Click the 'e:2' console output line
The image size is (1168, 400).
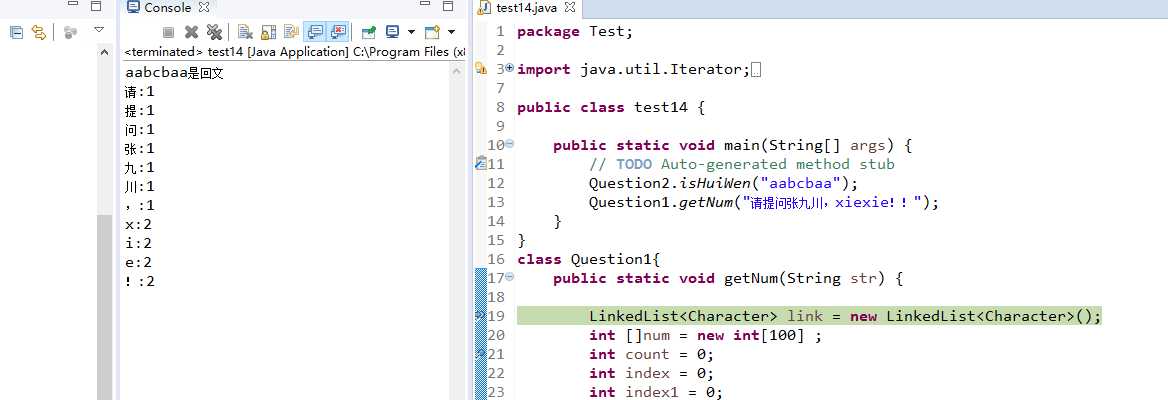click(139, 263)
